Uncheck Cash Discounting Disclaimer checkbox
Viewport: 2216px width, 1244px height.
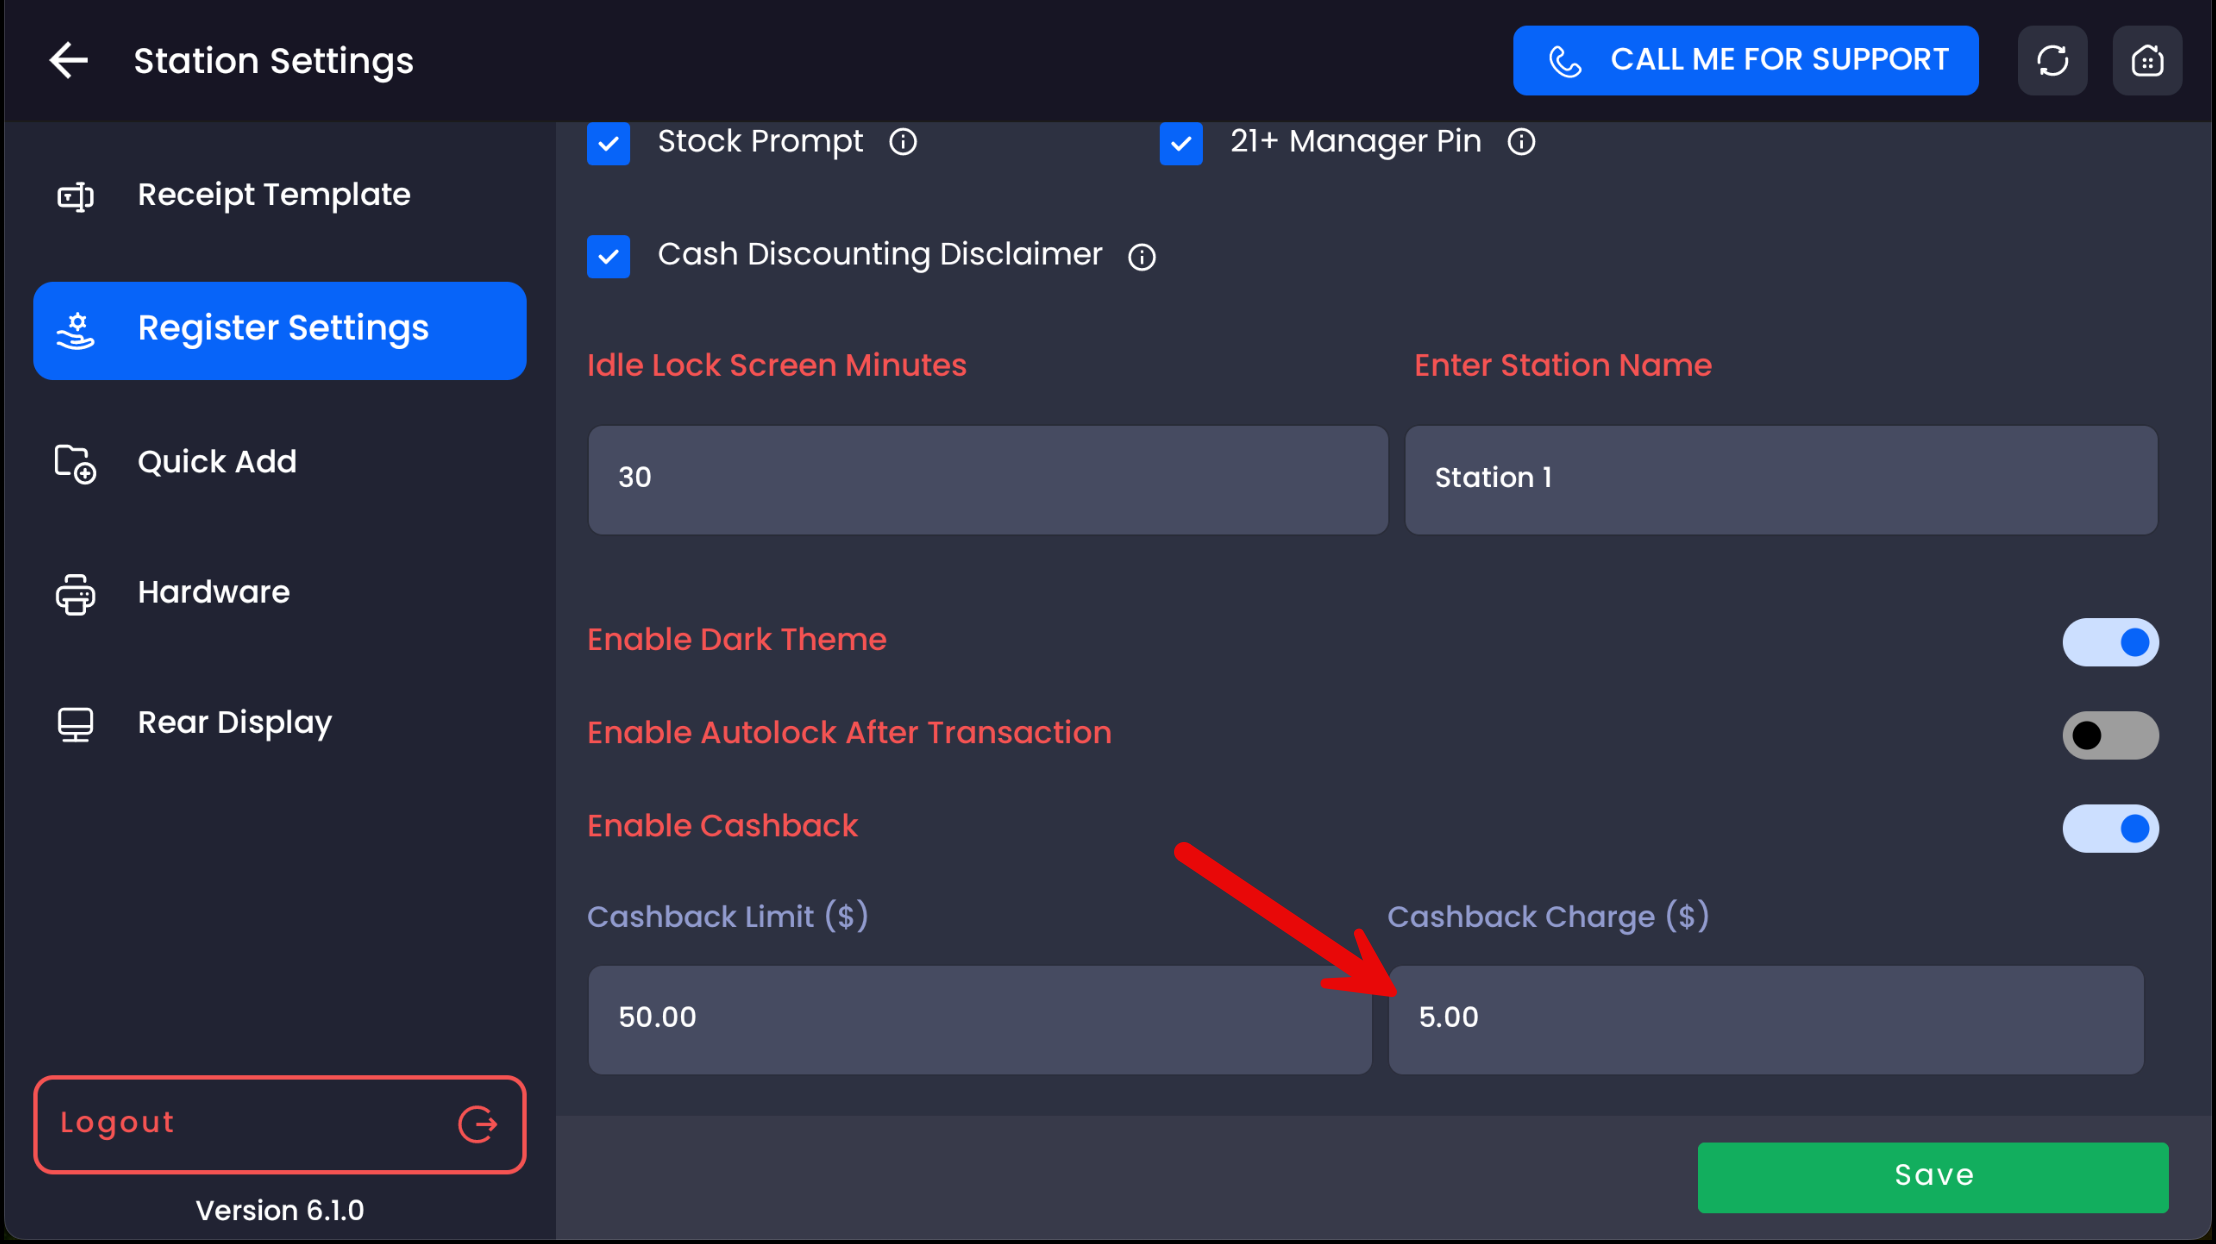(x=608, y=257)
